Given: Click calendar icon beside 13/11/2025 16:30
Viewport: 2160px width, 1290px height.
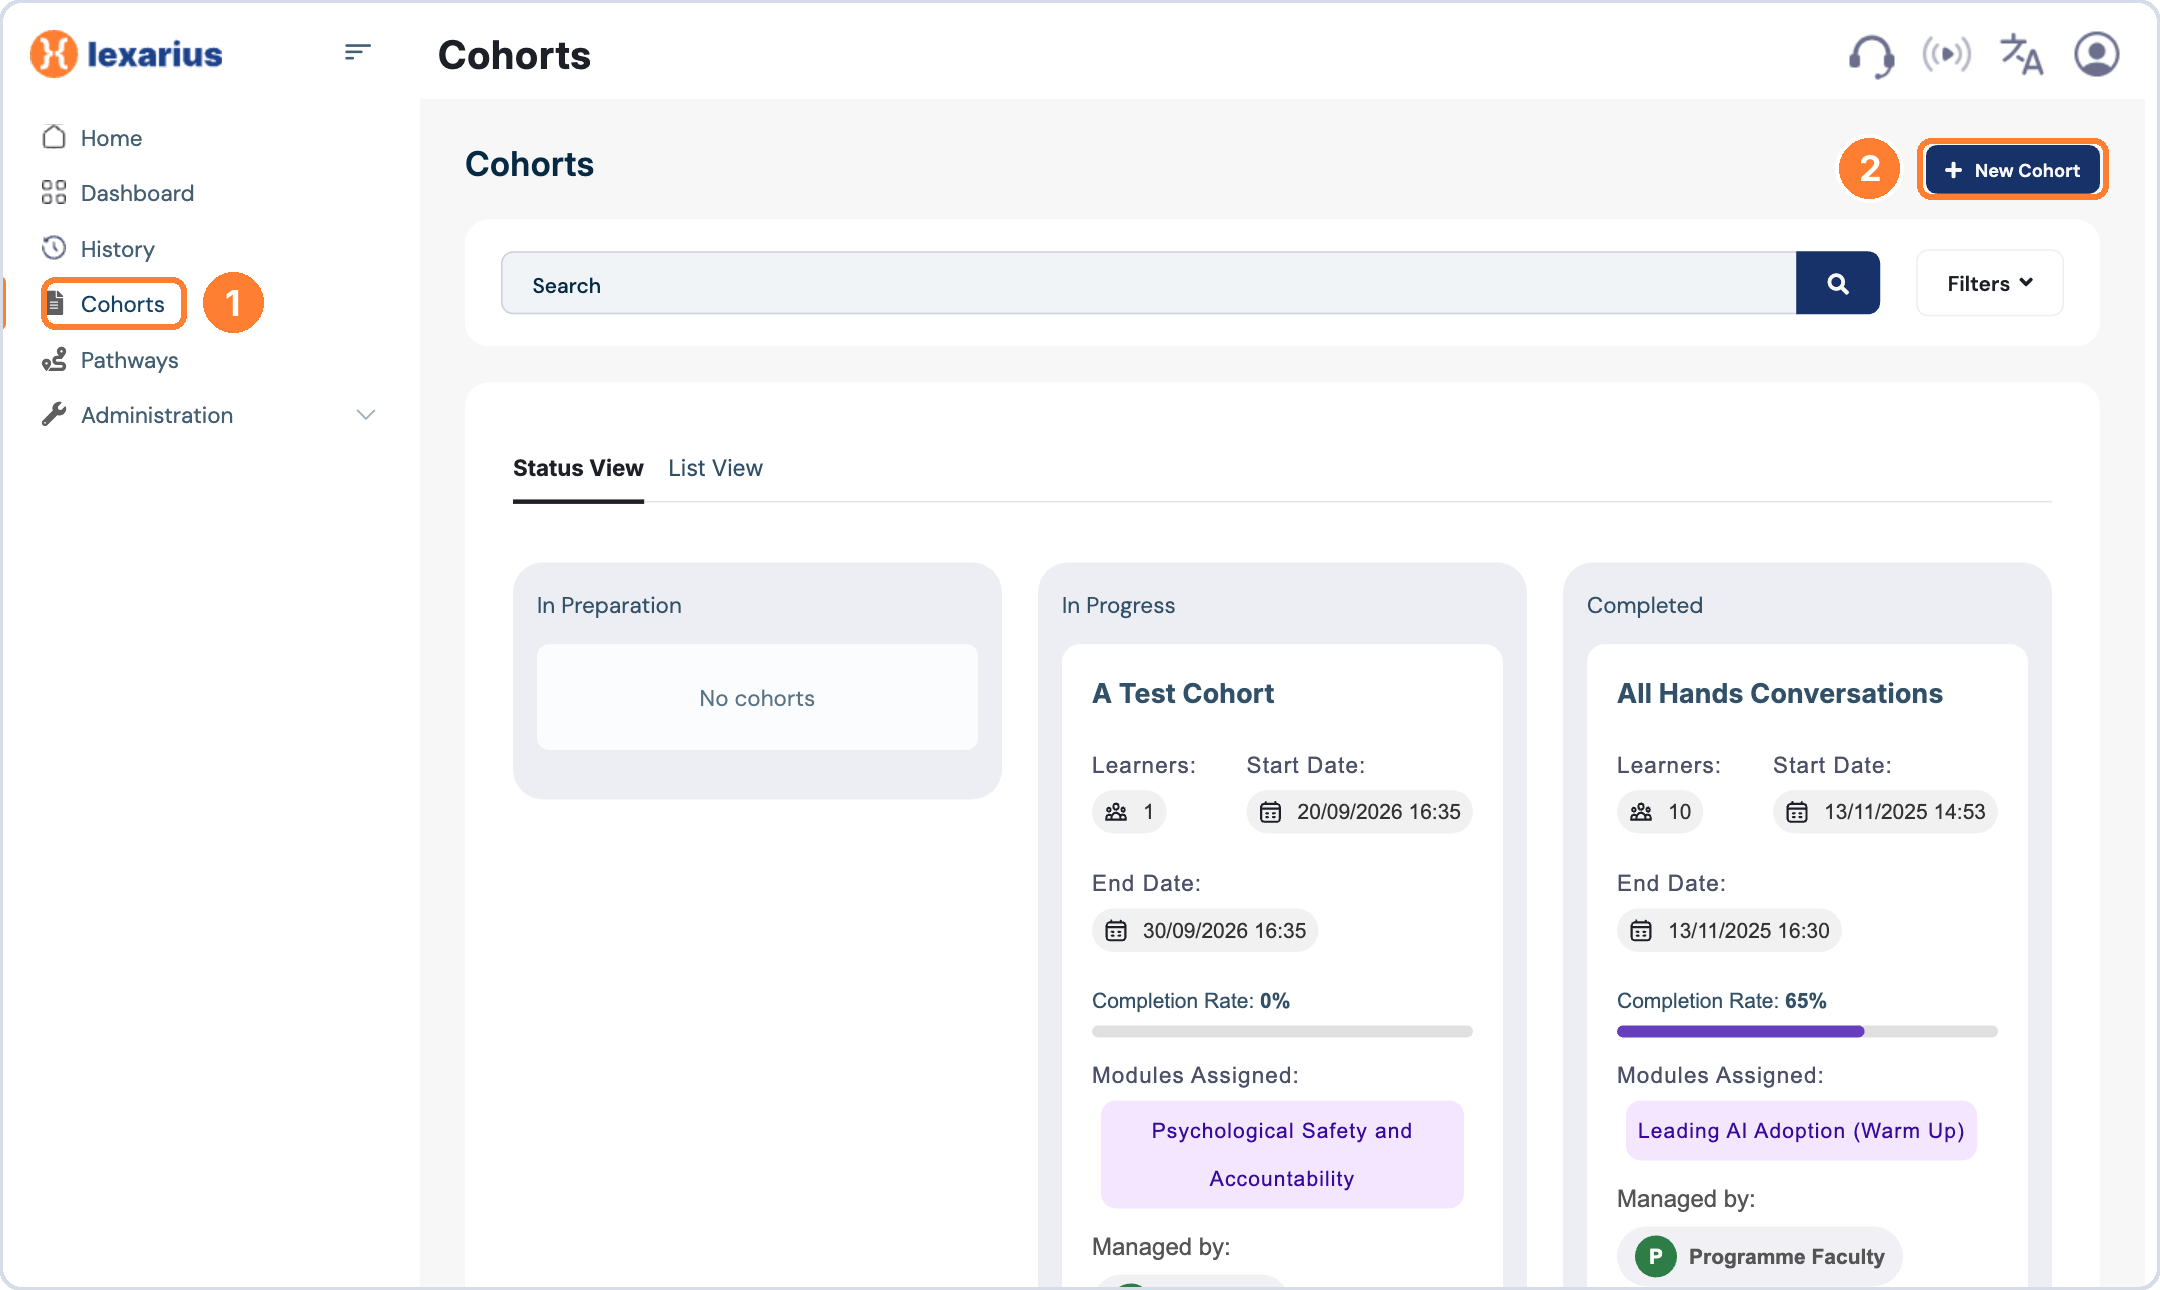Looking at the screenshot, I should click(1641, 931).
